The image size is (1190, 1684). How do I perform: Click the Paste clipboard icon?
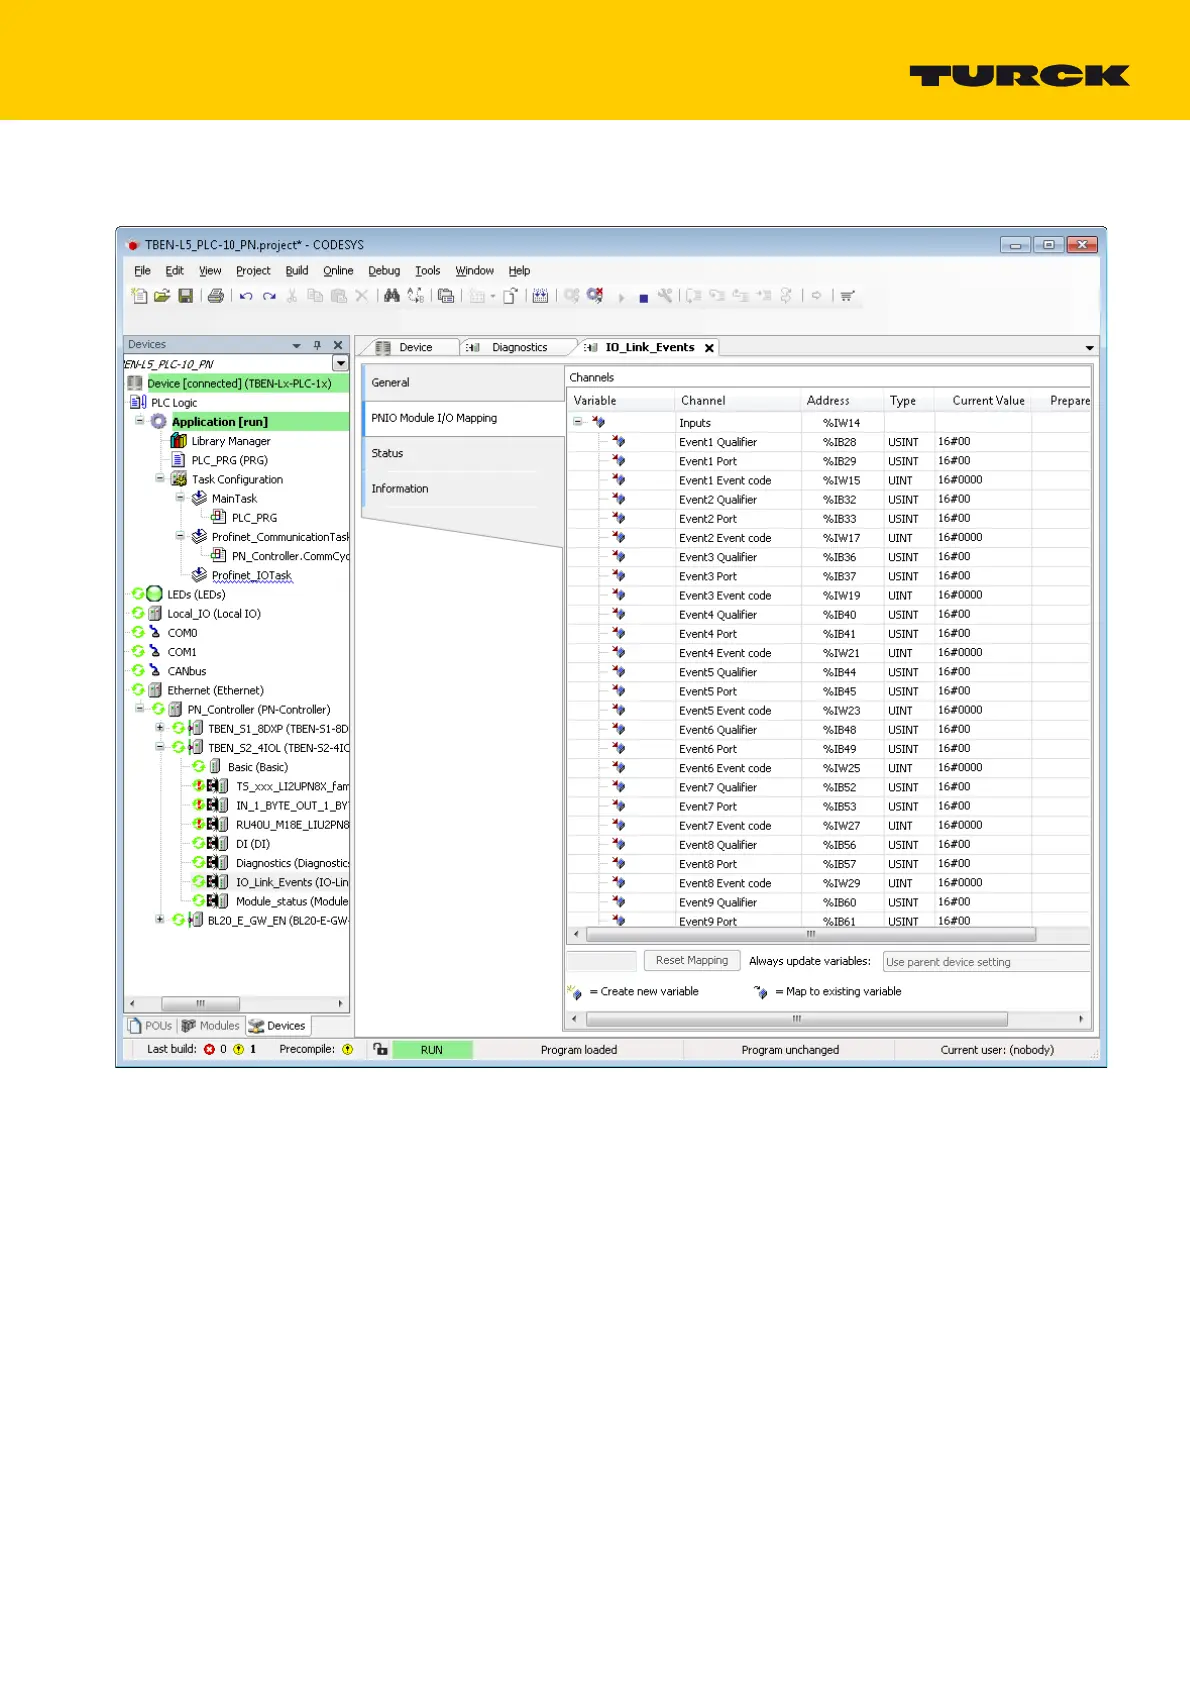coord(338,296)
